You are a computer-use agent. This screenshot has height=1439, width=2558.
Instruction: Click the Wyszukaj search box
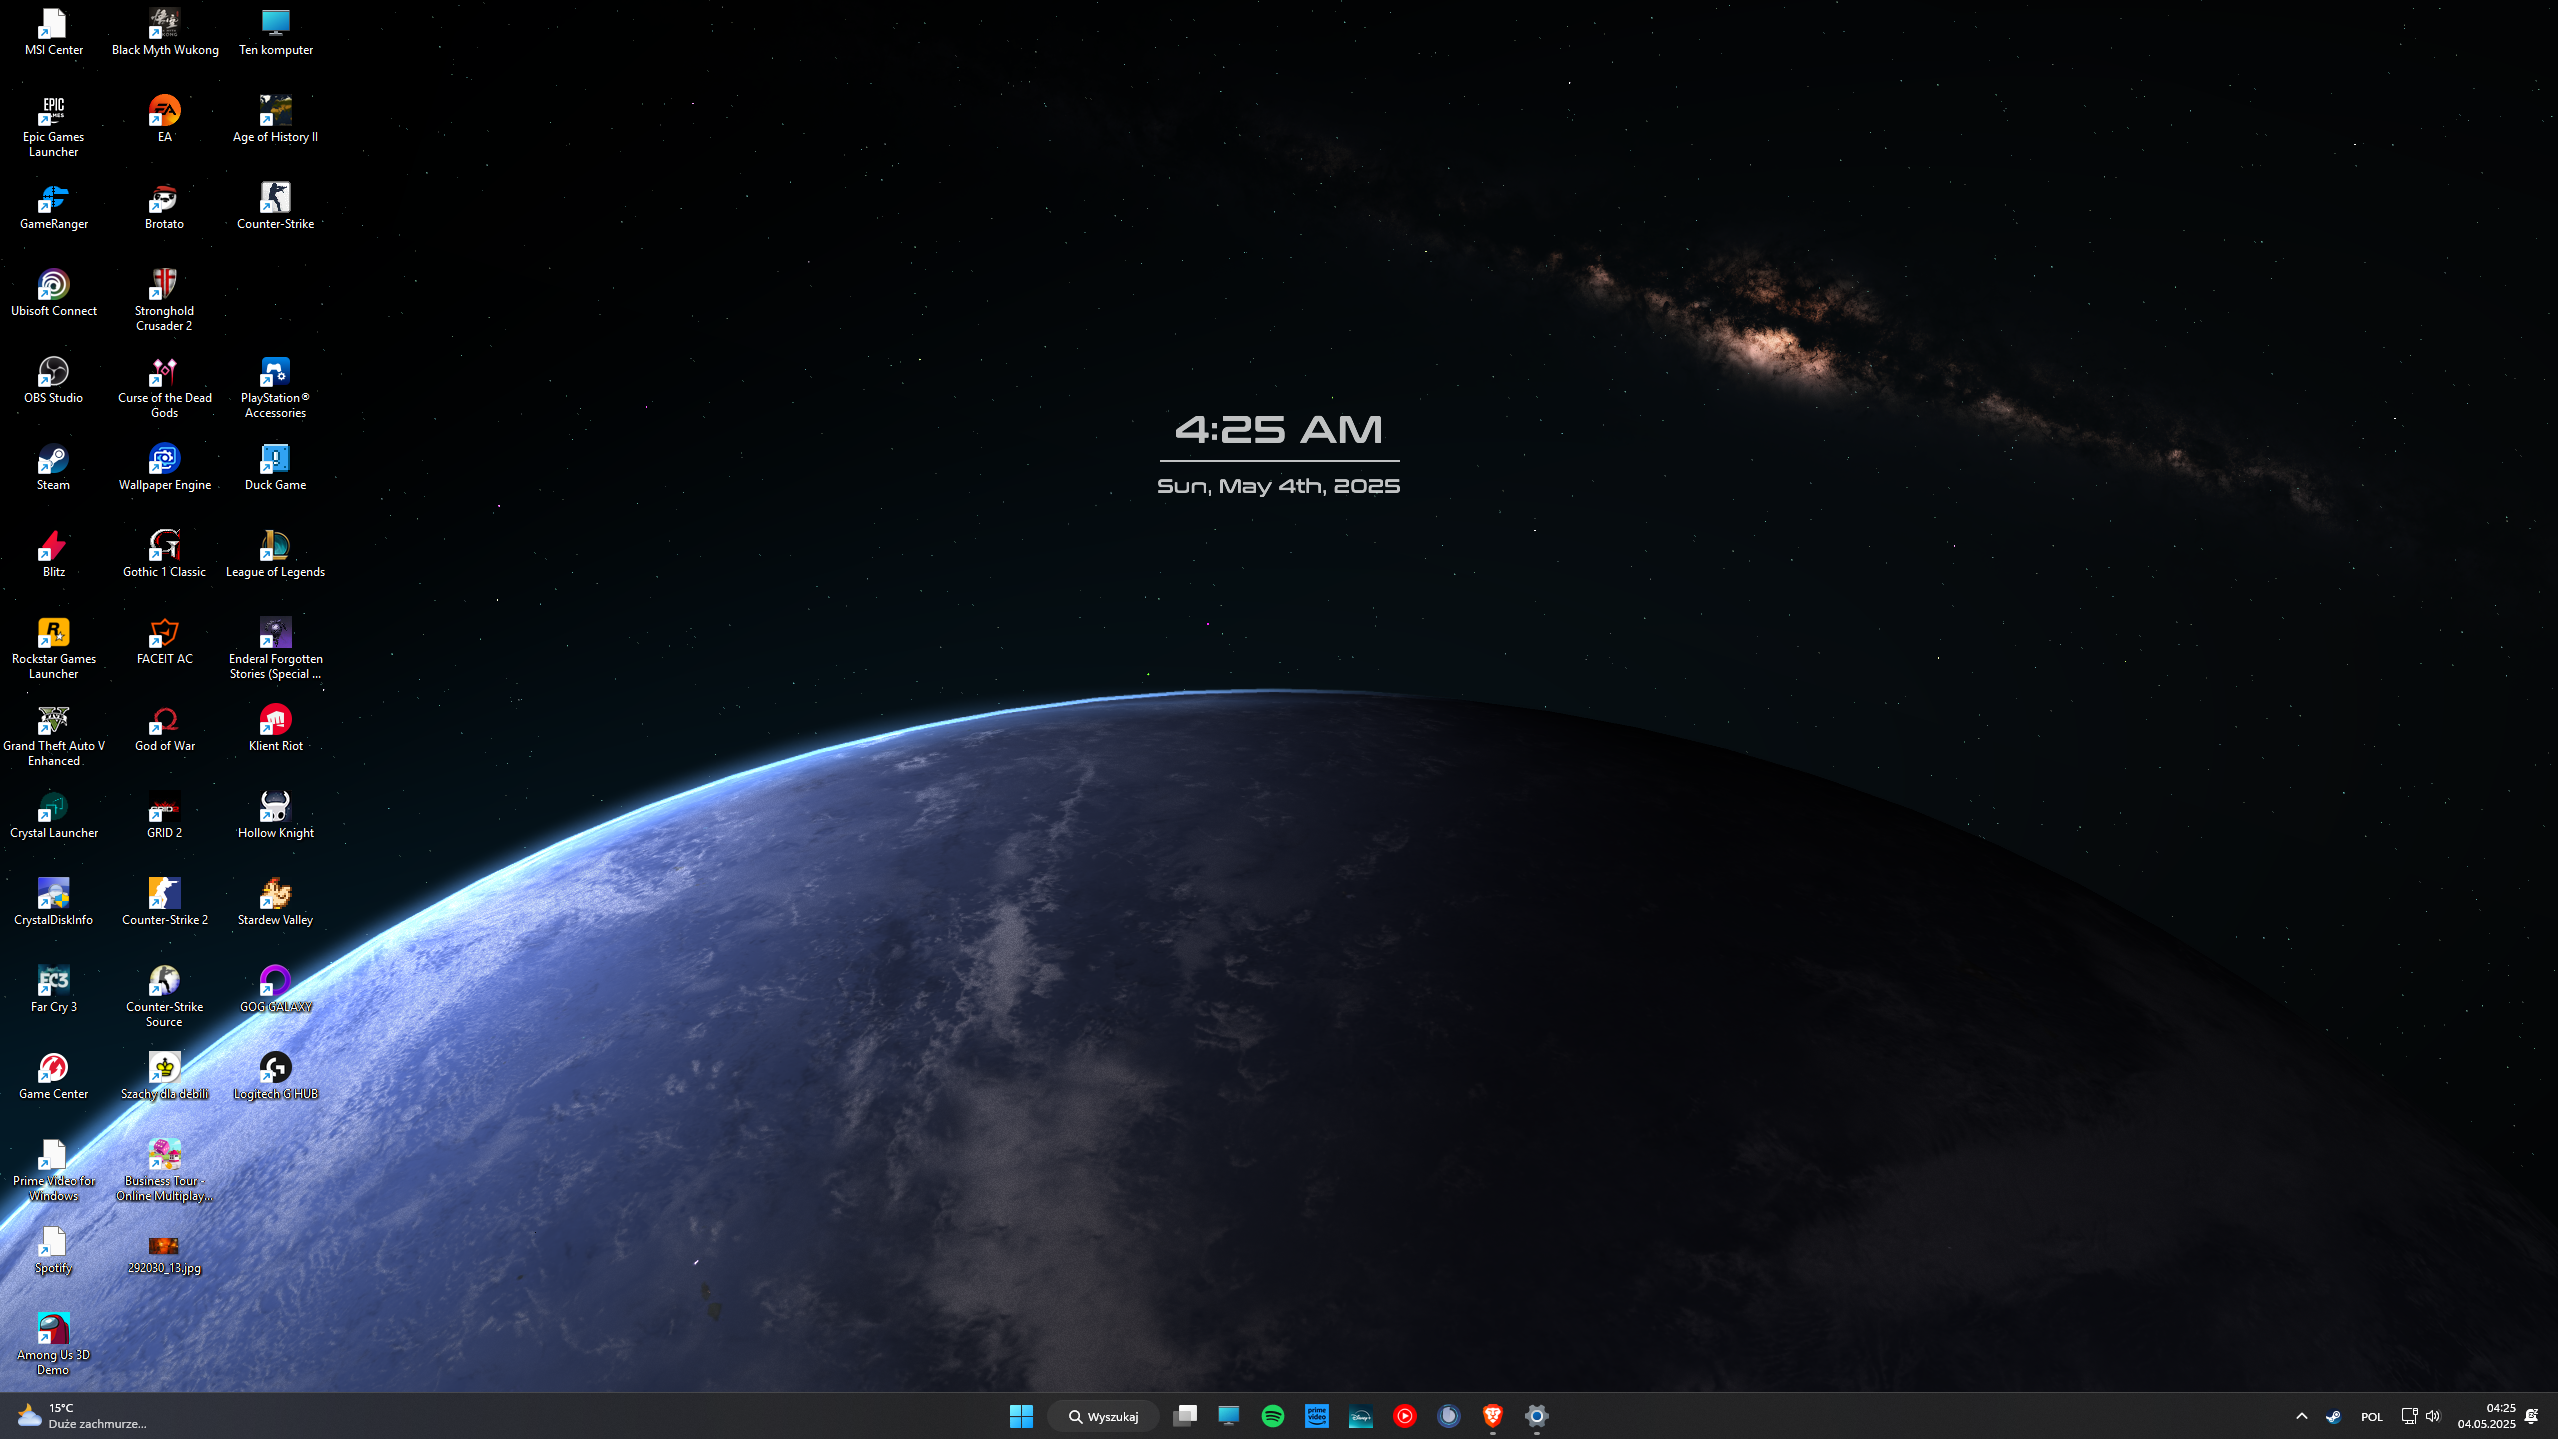1103,1416
